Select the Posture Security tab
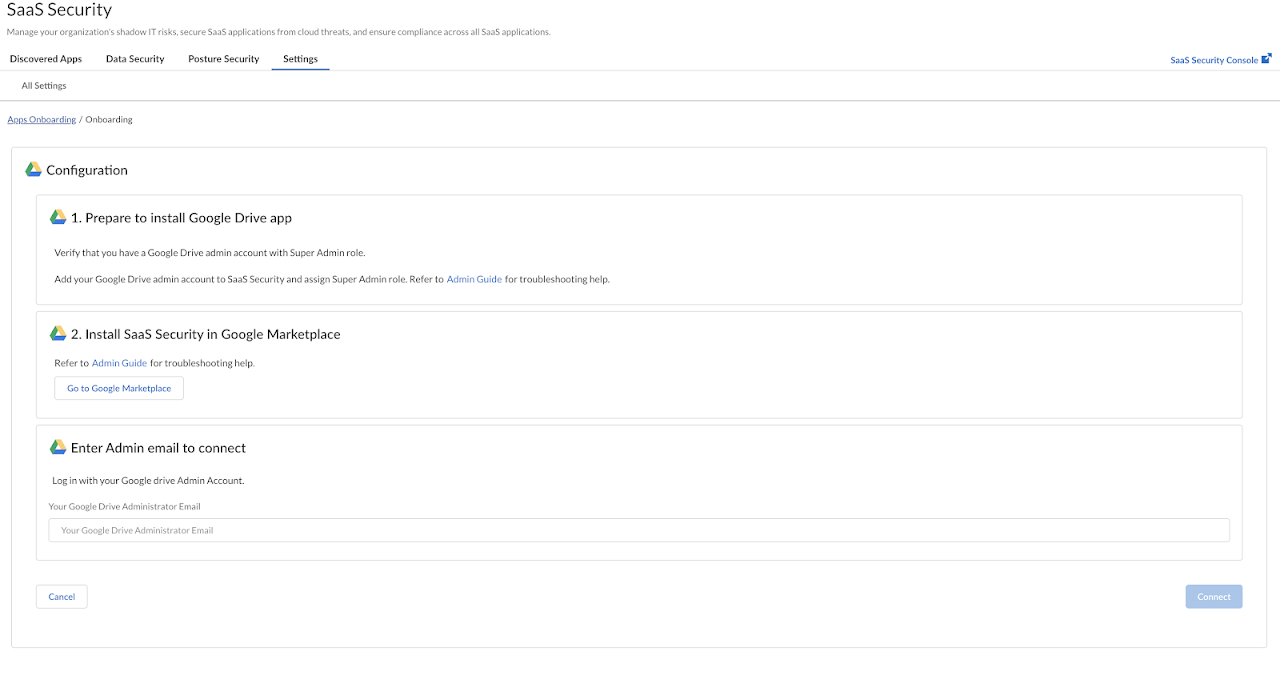The width and height of the screenshot is (1280, 695). pyautogui.click(x=224, y=59)
